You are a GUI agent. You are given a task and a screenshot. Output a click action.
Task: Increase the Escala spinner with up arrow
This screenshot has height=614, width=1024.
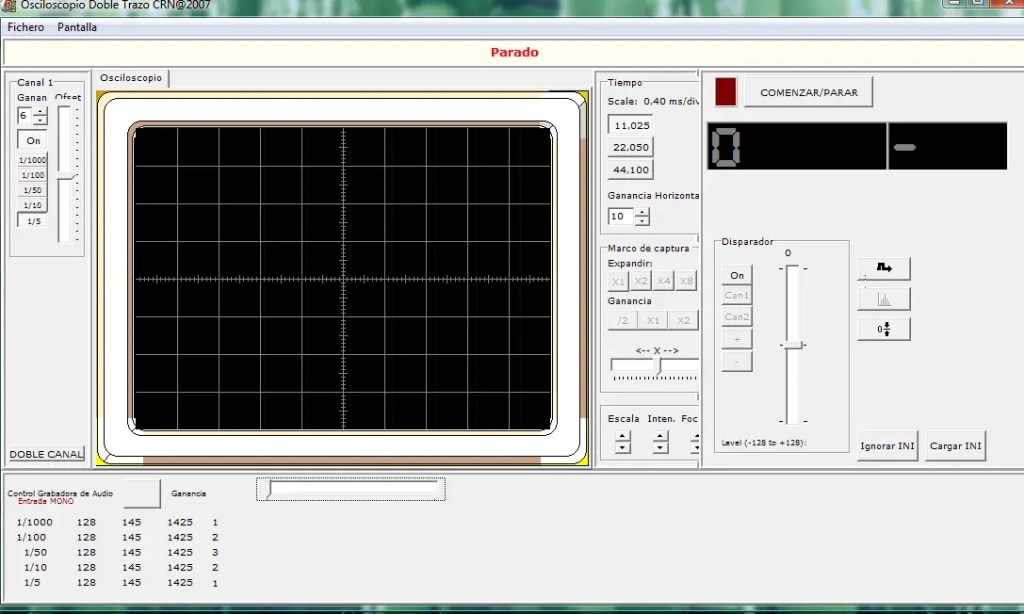623,436
